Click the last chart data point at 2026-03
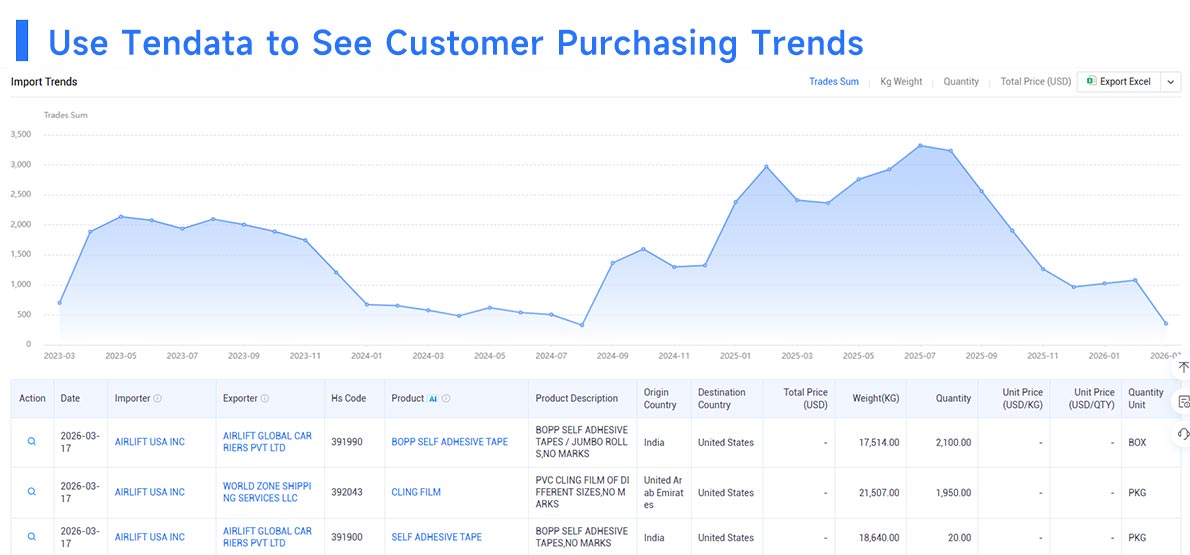 pos(1166,323)
